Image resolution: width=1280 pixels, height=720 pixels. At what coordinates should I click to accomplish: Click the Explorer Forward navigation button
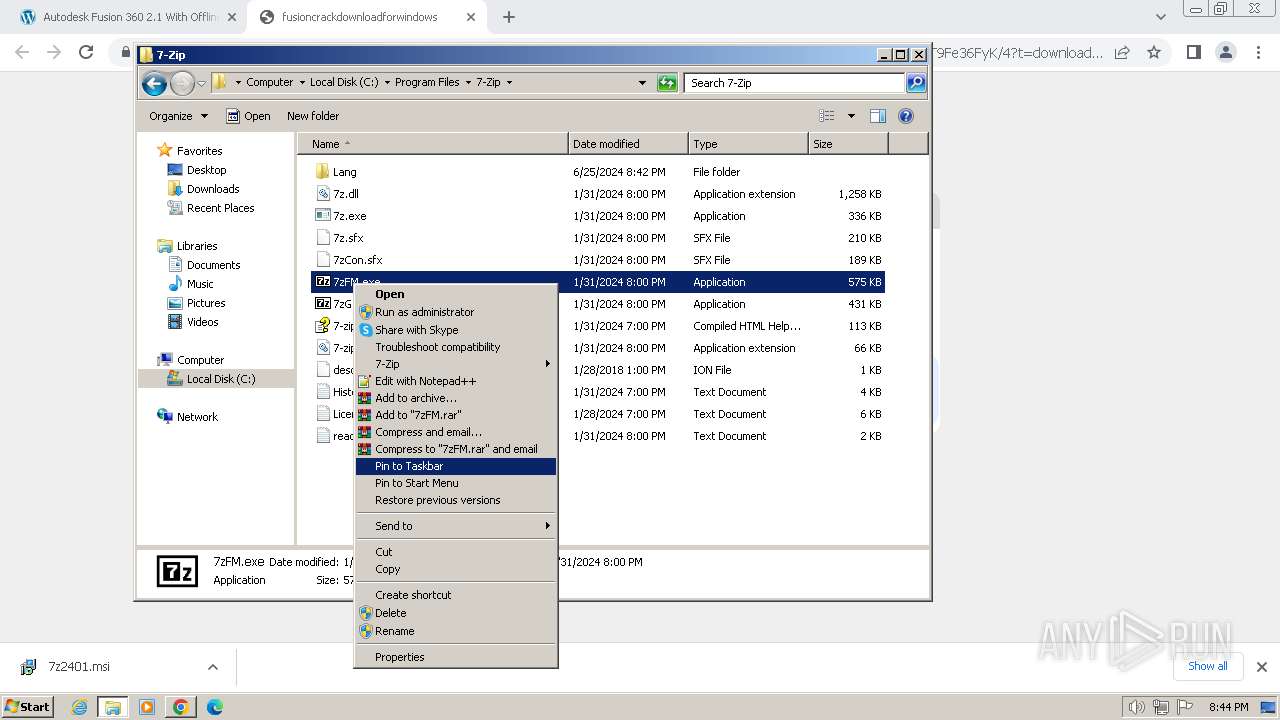point(182,83)
